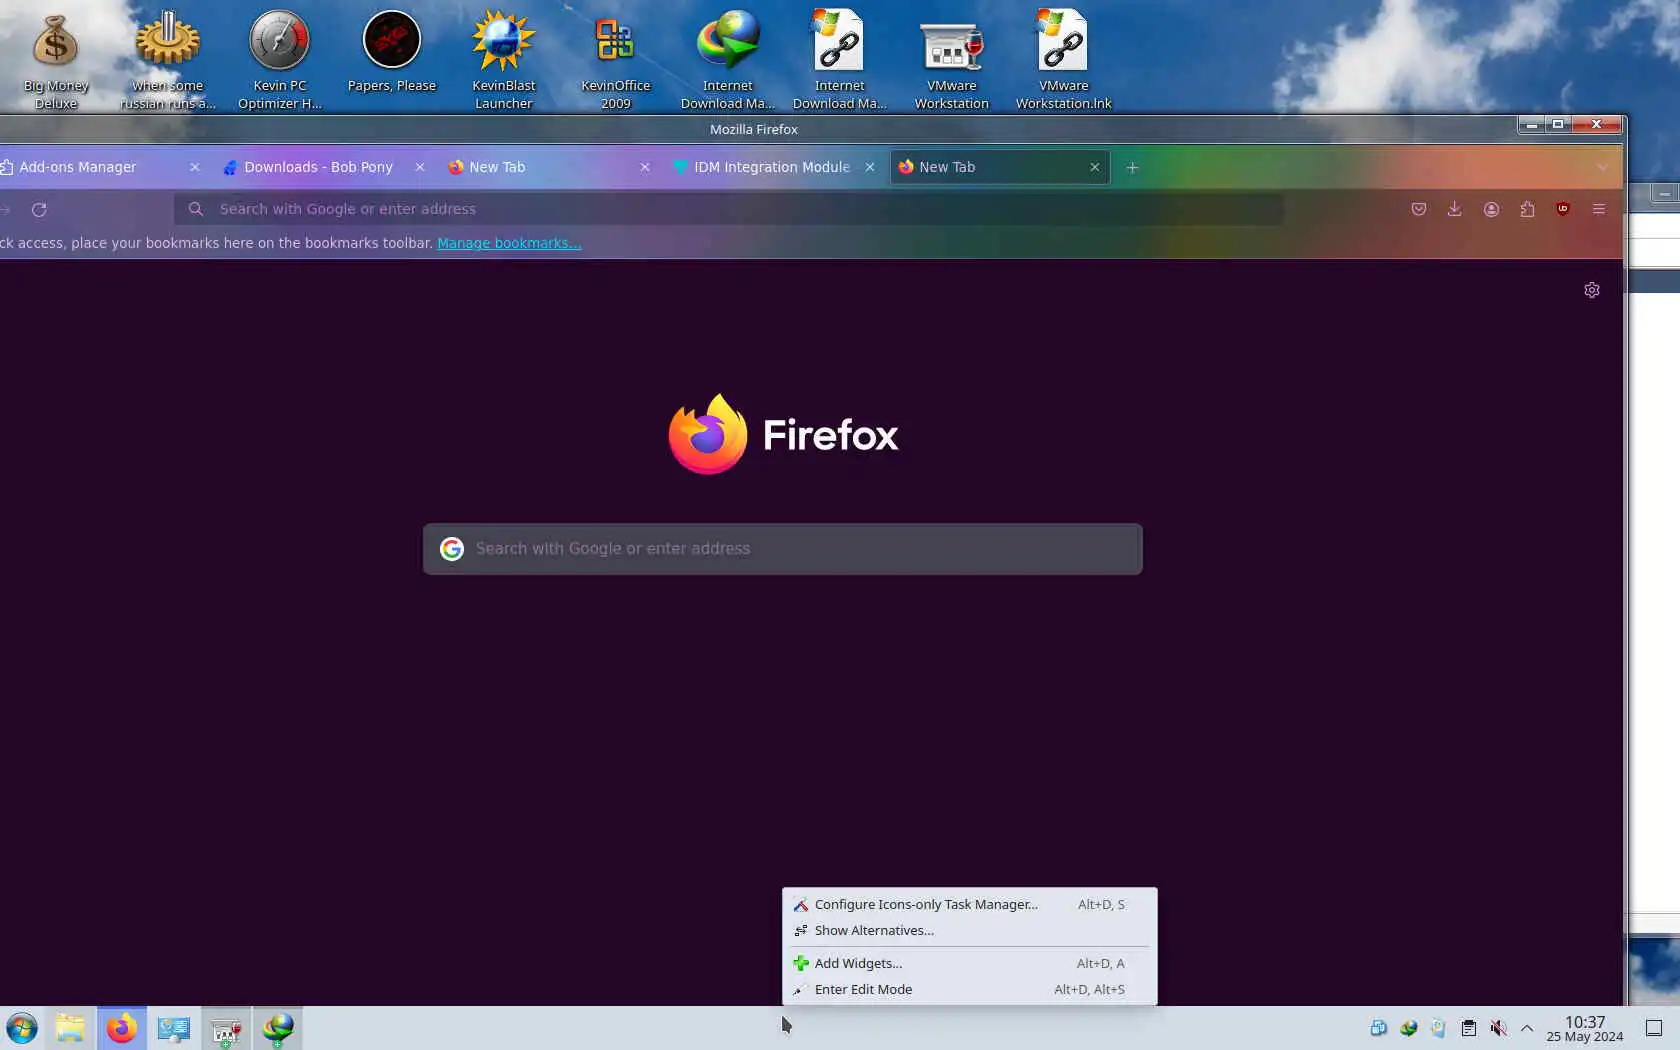Personalize the New Tab with the gear icon
This screenshot has height=1050, width=1680.
coord(1592,290)
